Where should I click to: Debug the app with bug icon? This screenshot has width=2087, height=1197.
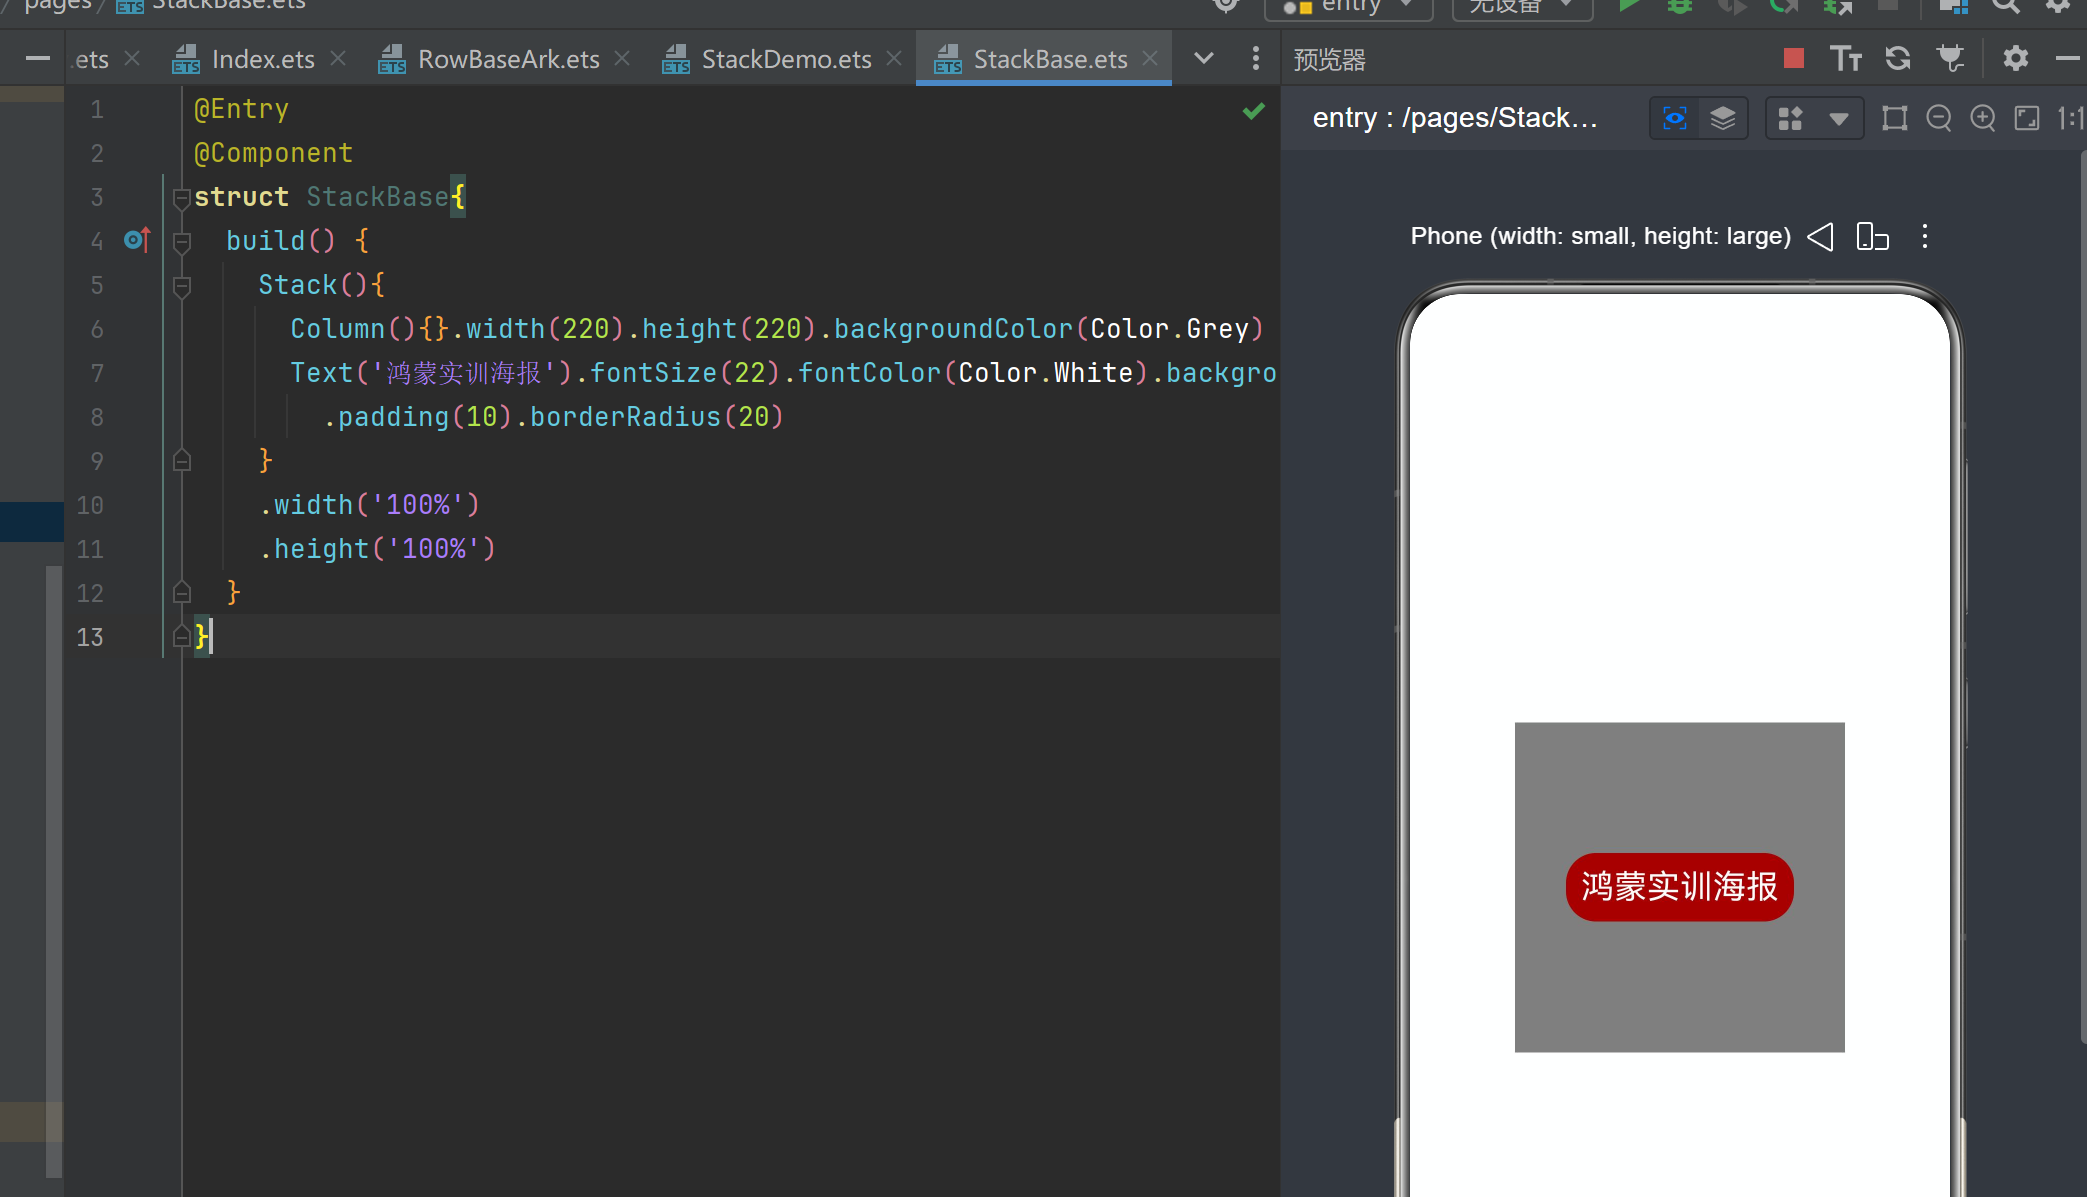[1680, 6]
